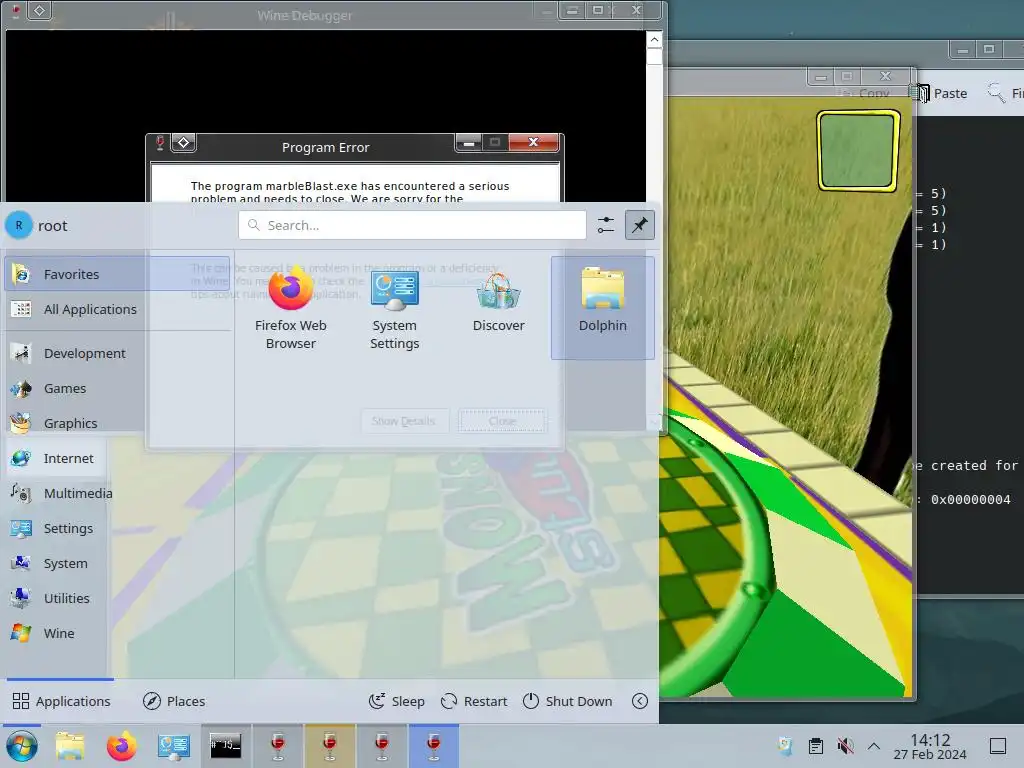Switch to the yellow-highlighted Wine taskbar entry

(330, 746)
